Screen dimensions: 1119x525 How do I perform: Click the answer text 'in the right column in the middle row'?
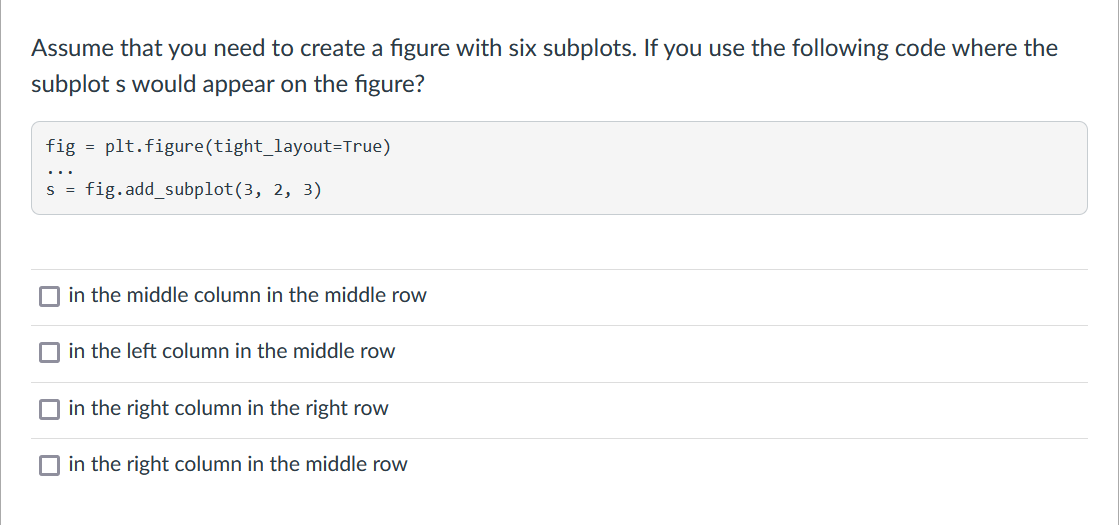tap(238, 464)
